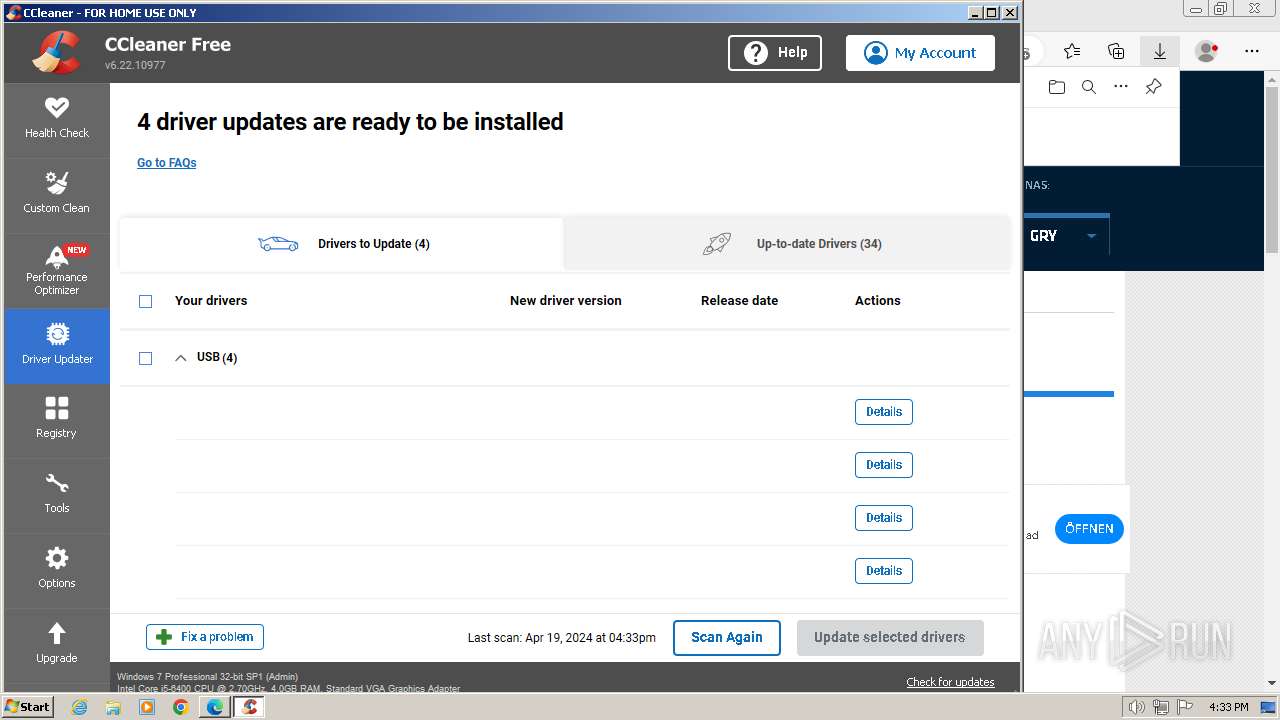Open the Edge profile avatar
Screen dimensions: 1280x720
tap(1207, 51)
